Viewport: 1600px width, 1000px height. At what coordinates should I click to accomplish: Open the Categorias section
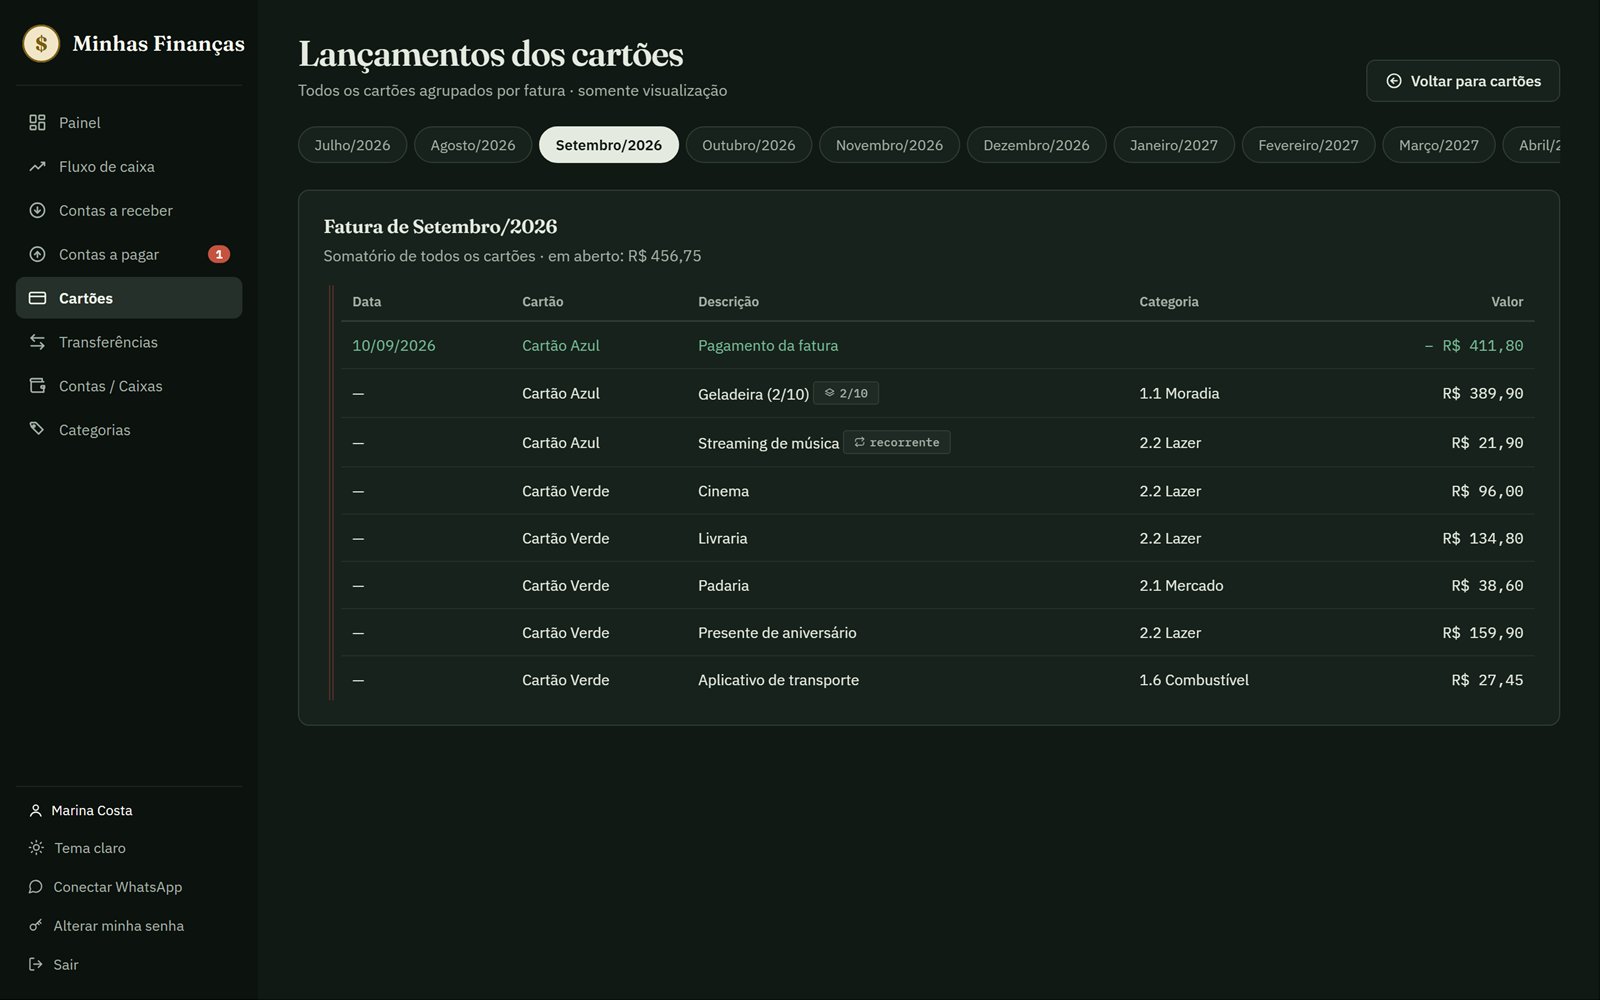click(129, 429)
